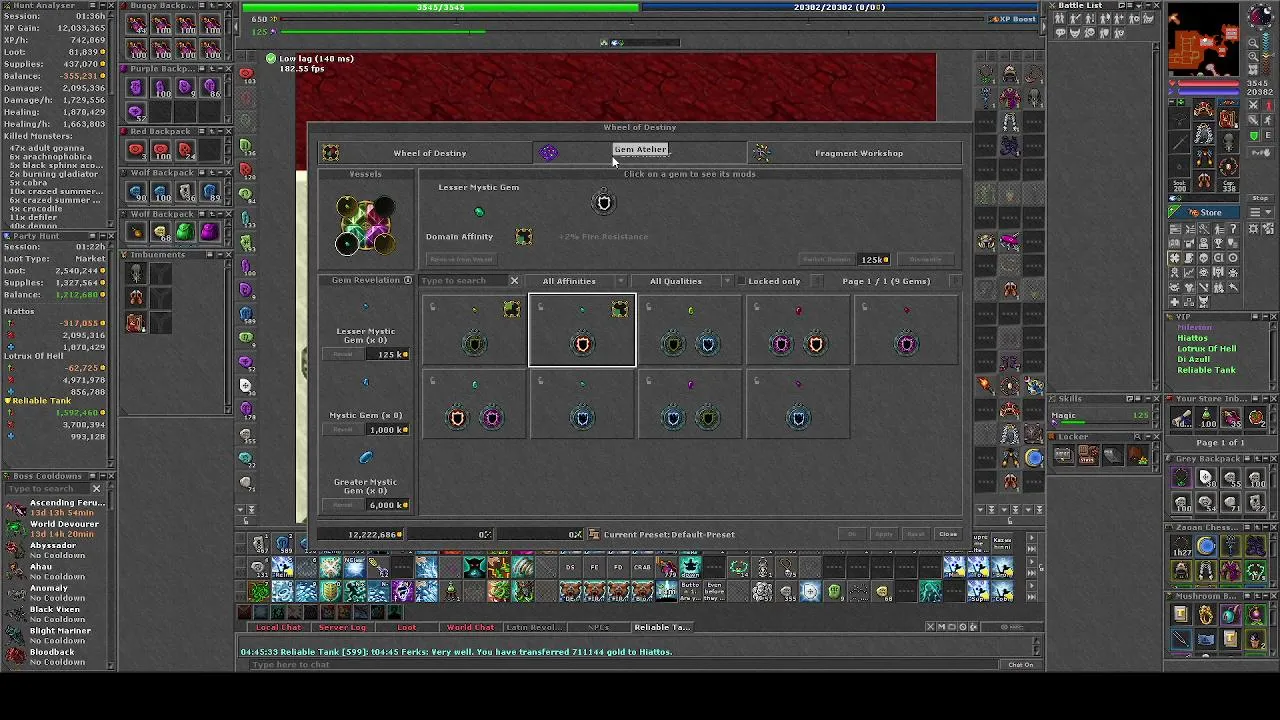Open the green backpack in Wolf Backpack
The image size is (1280, 720).
click(x=185, y=232)
